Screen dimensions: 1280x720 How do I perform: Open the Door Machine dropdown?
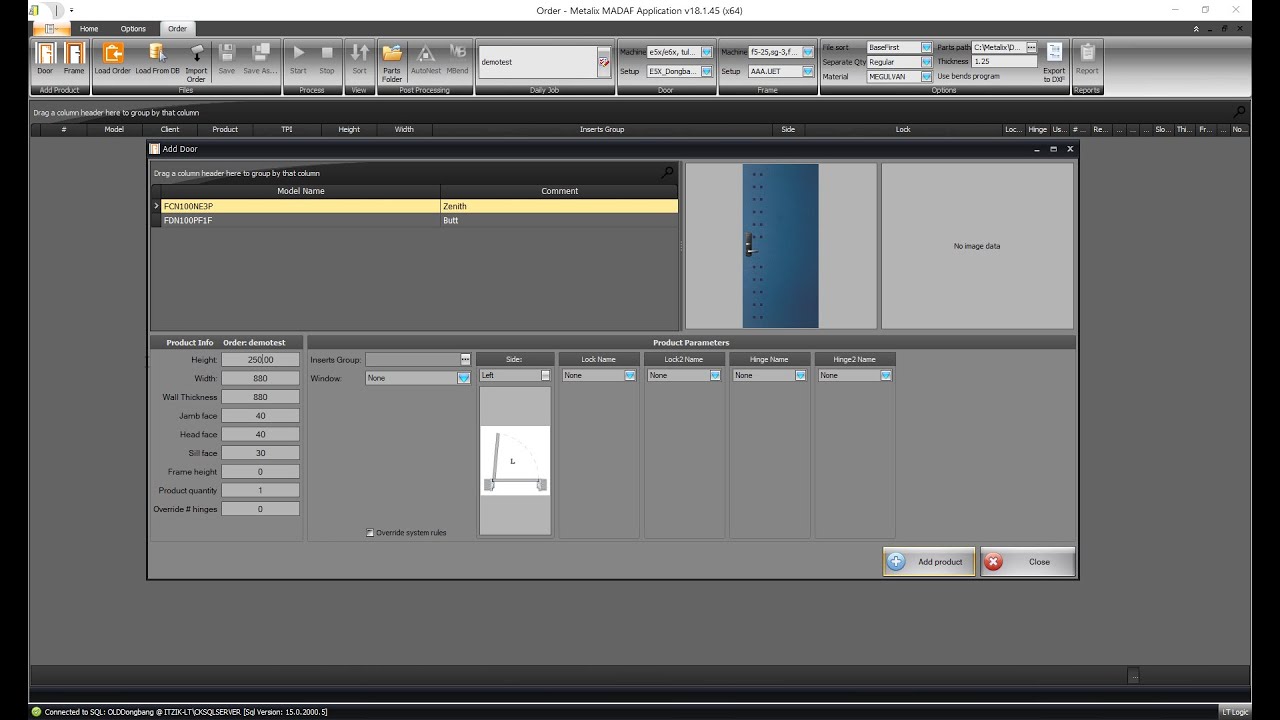pos(706,52)
